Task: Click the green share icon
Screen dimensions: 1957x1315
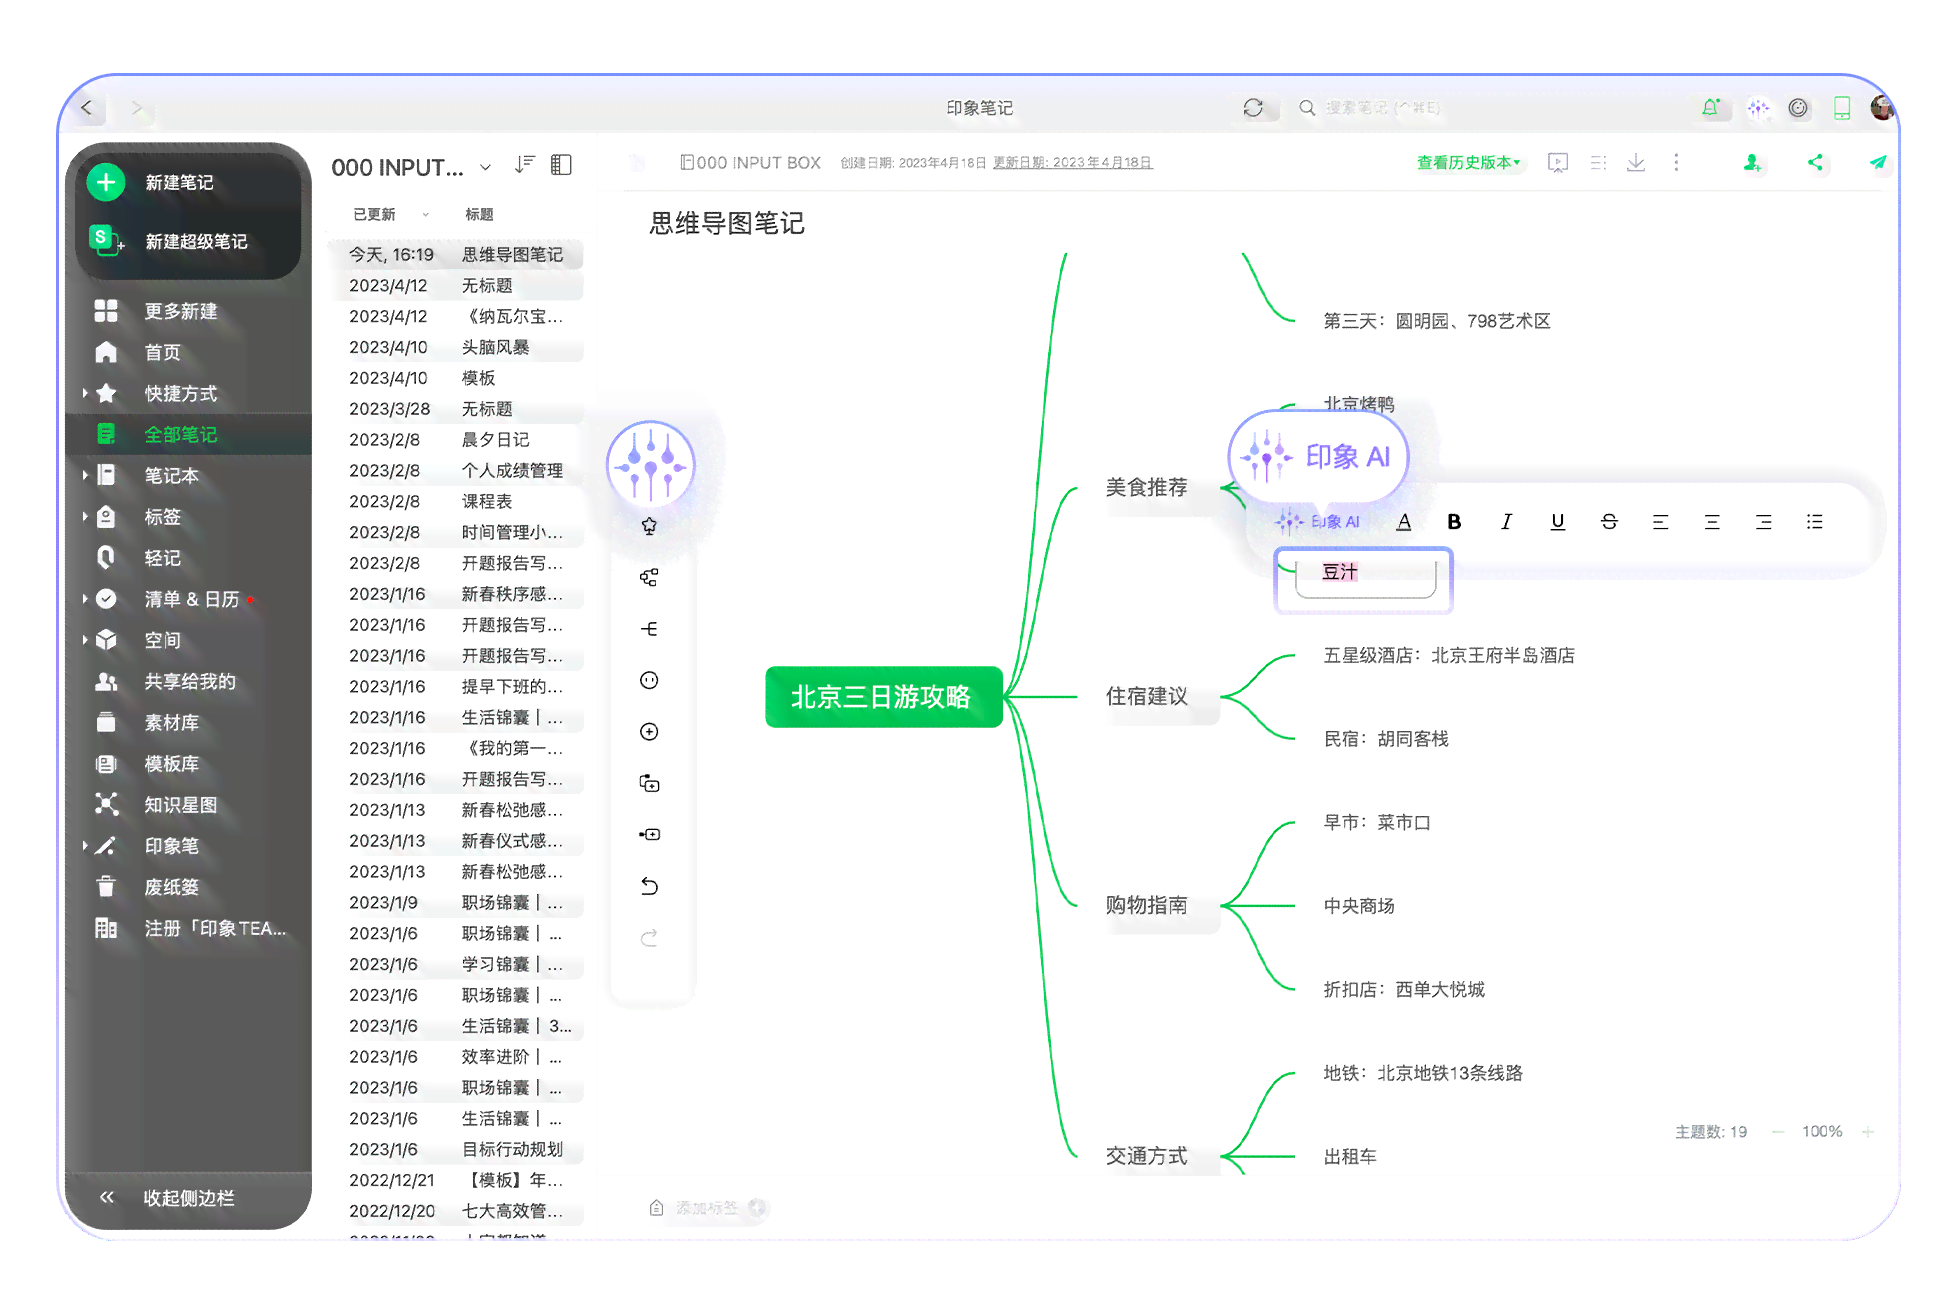Action: 1815,162
